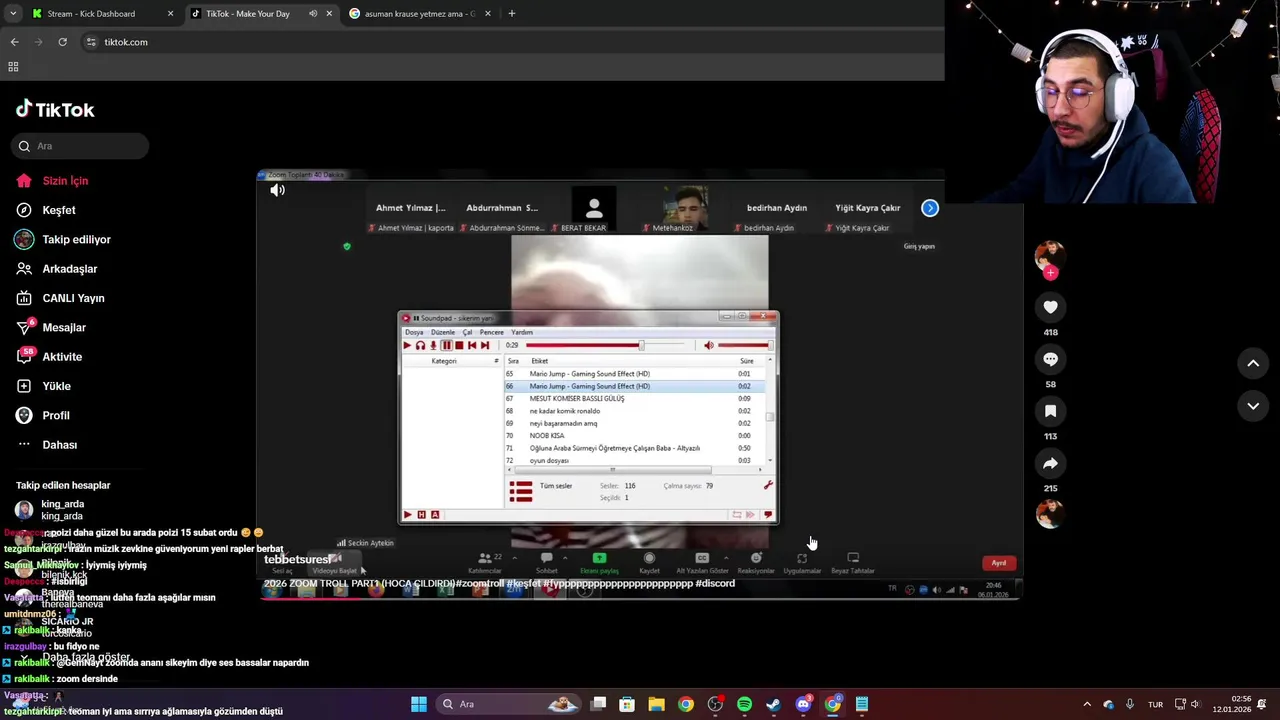Switch to Stream - Kick Dashboard tab
Image resolution: width=1280 pixels, height=720 pixels.
coord(103,14)
